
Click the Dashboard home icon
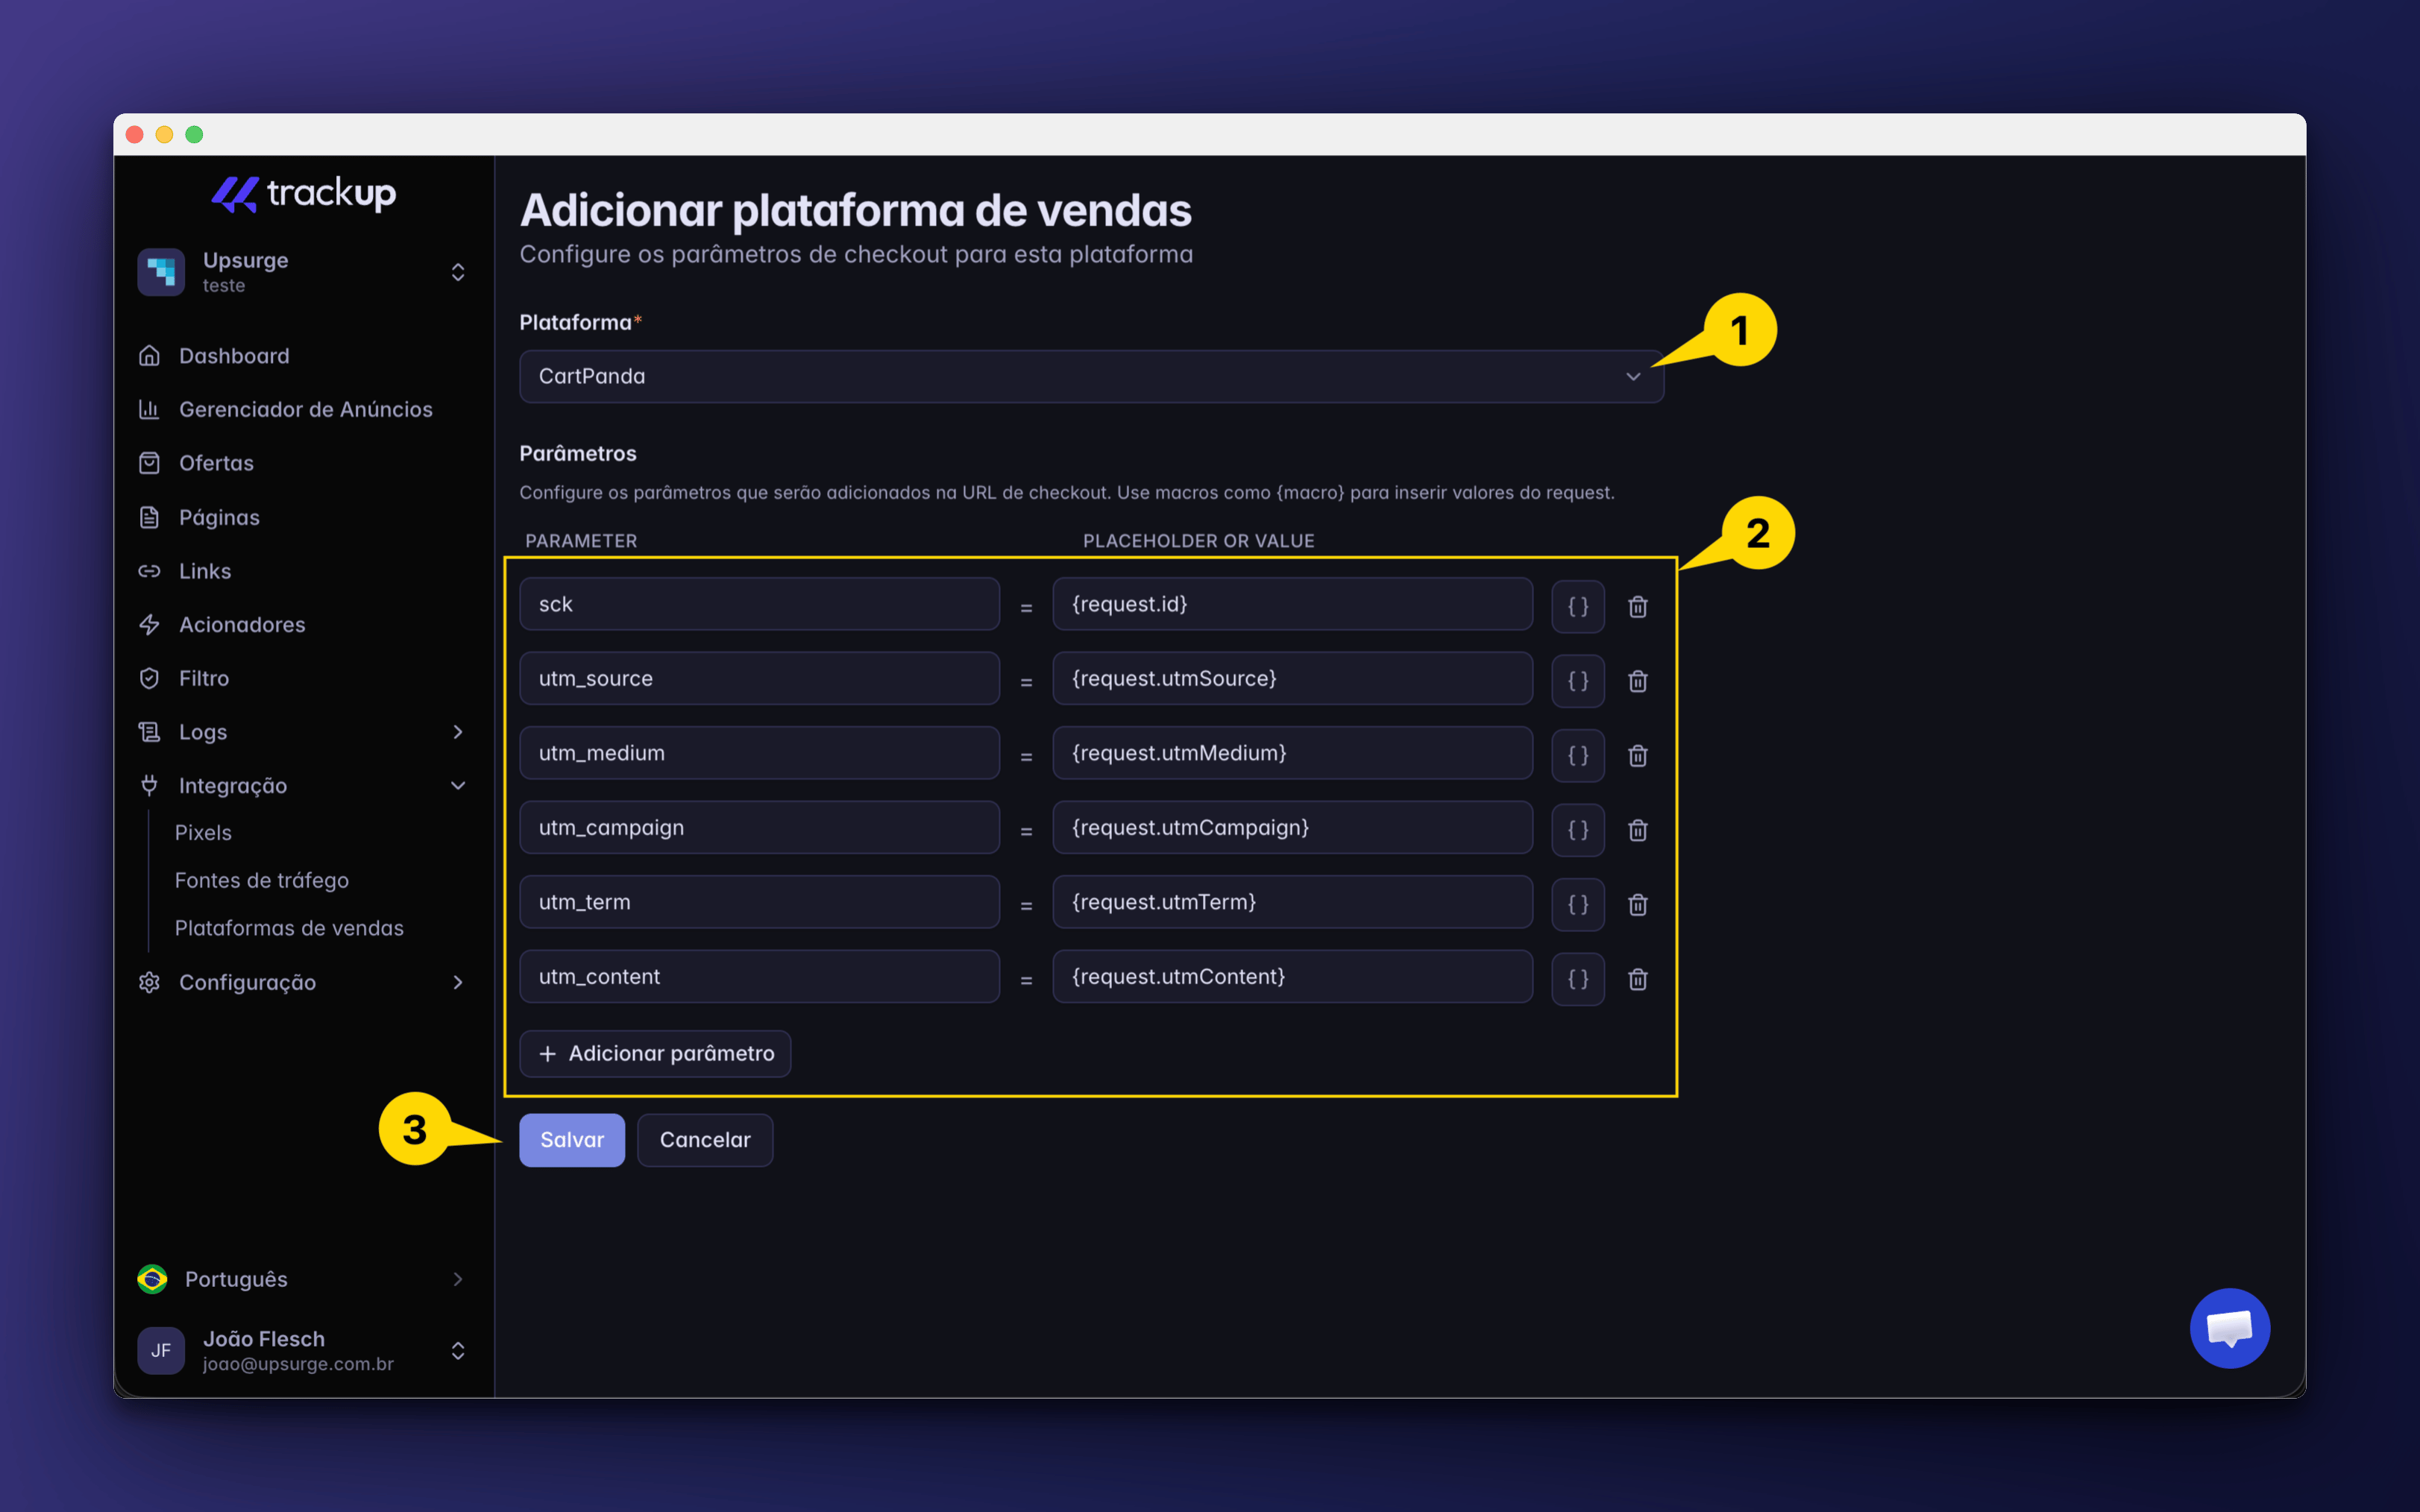tap(149, 356)
